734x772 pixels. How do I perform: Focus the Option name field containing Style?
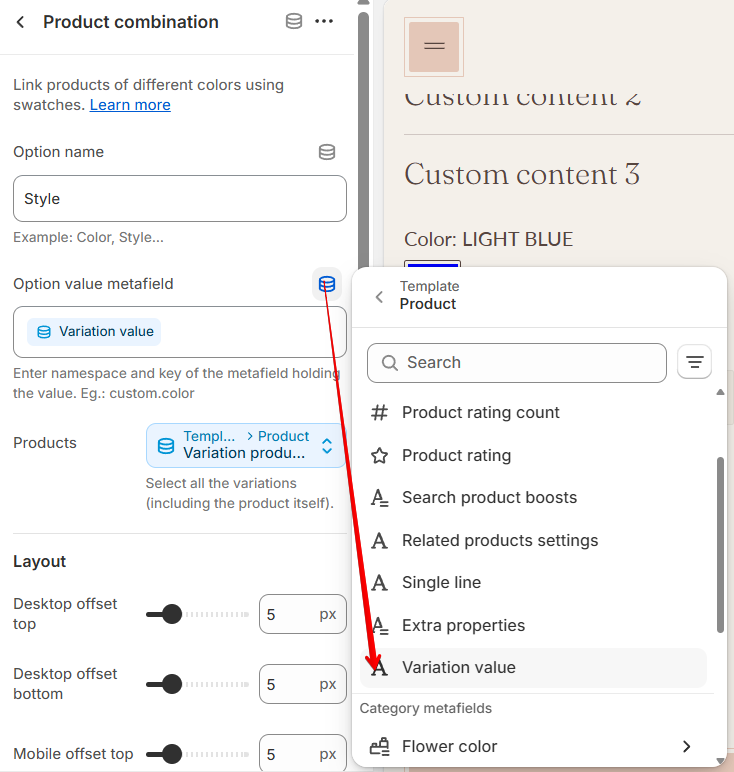tap(180, 198)
